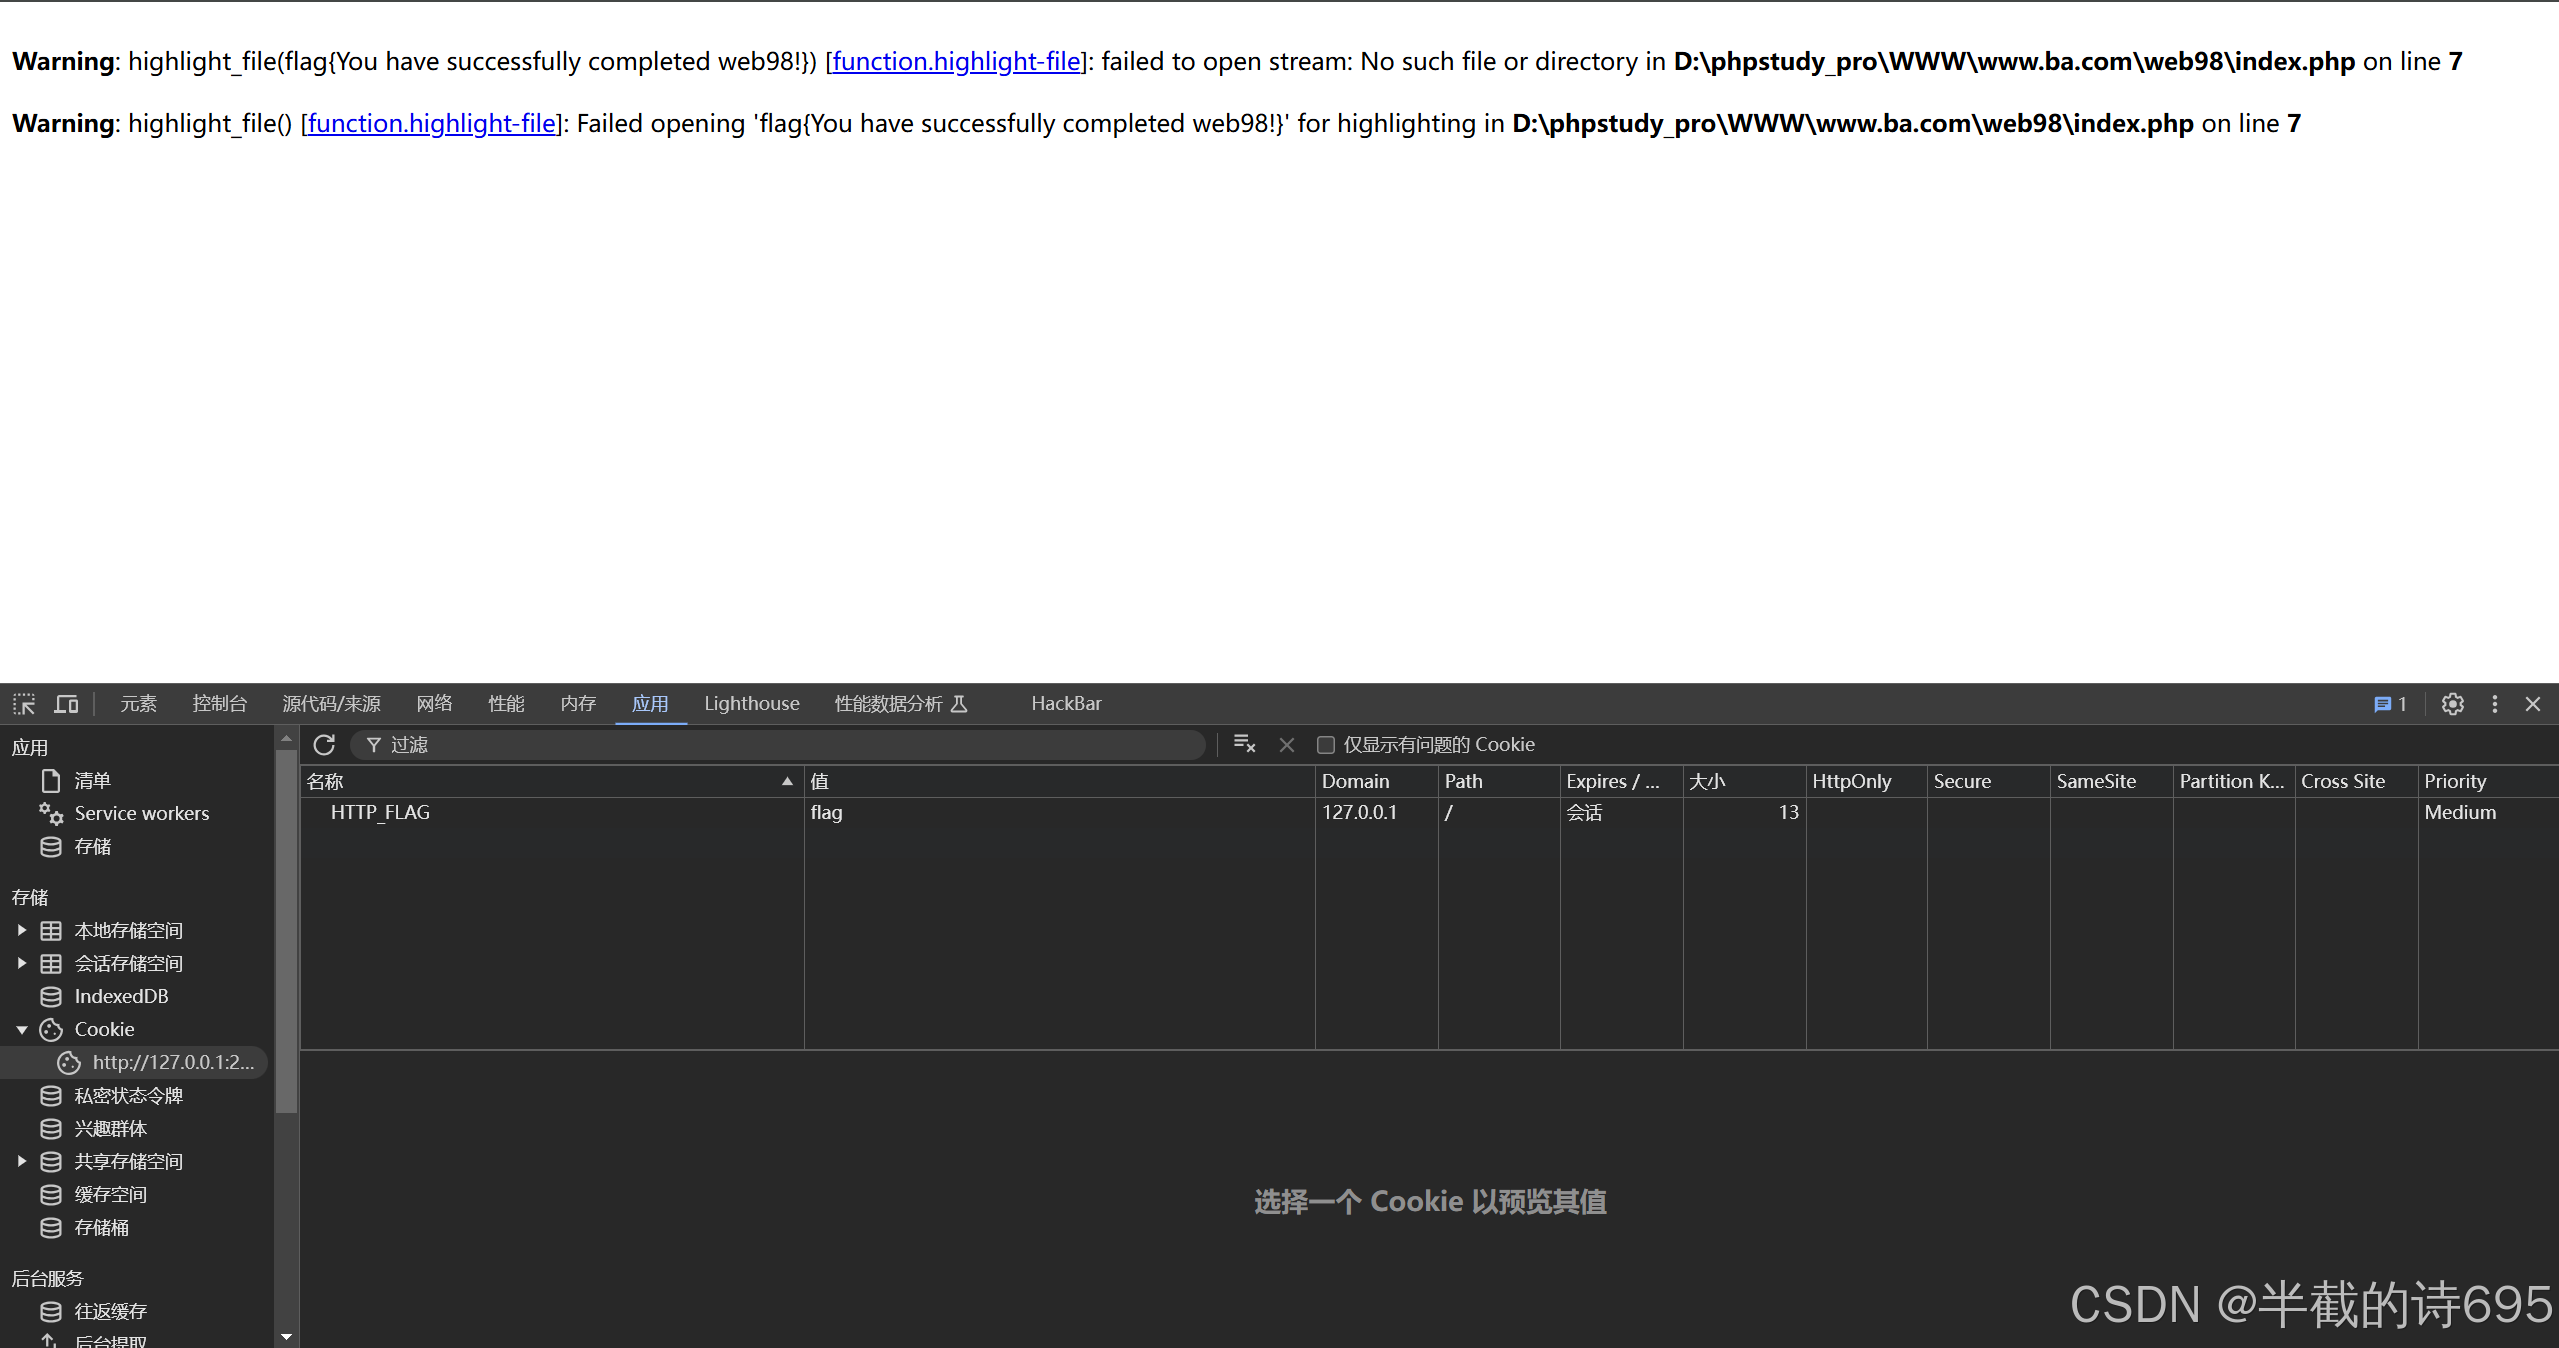
Task: Open DevTools settings gear
Action: (2452, 704)
